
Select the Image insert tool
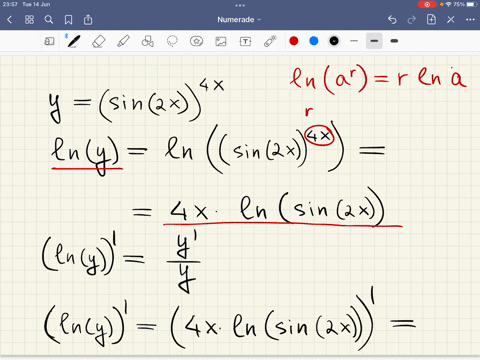coord(221,41)
